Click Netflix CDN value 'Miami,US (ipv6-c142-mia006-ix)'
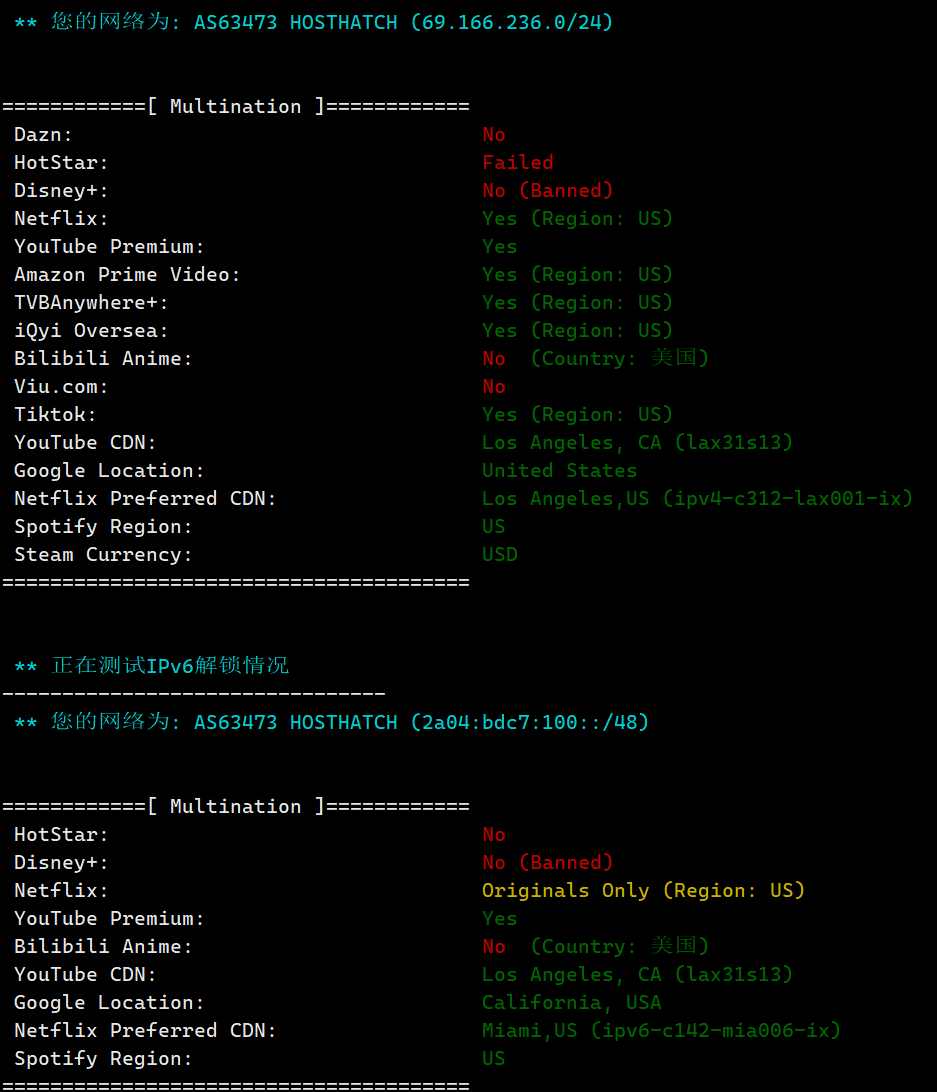This screenshot has height=1092, width=937. [x=661, y=1030]
